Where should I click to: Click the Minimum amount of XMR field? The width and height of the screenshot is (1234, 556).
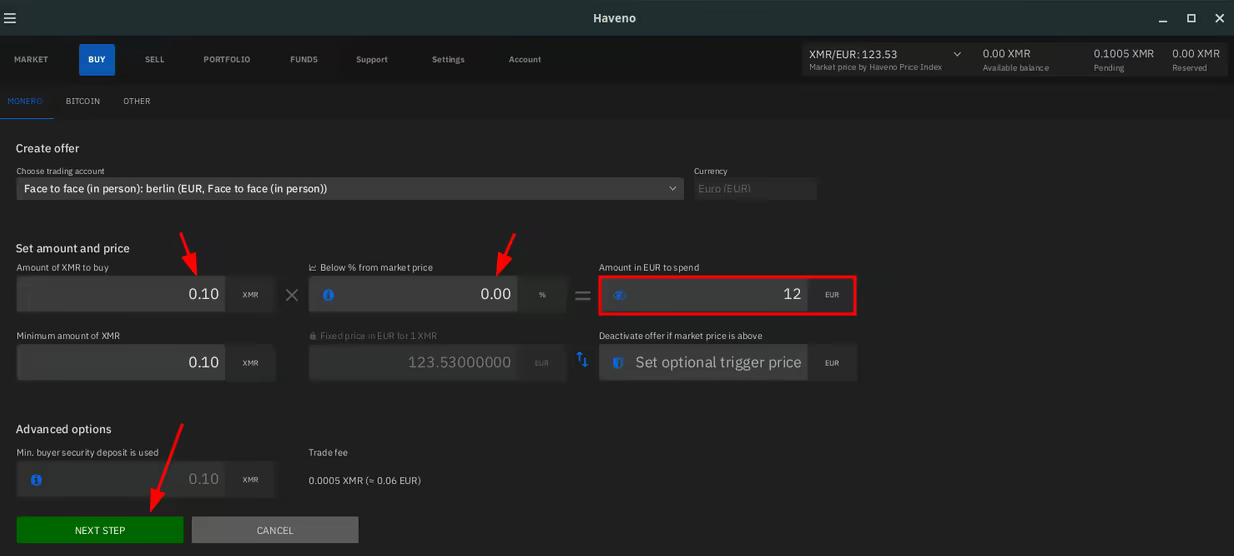121,363
